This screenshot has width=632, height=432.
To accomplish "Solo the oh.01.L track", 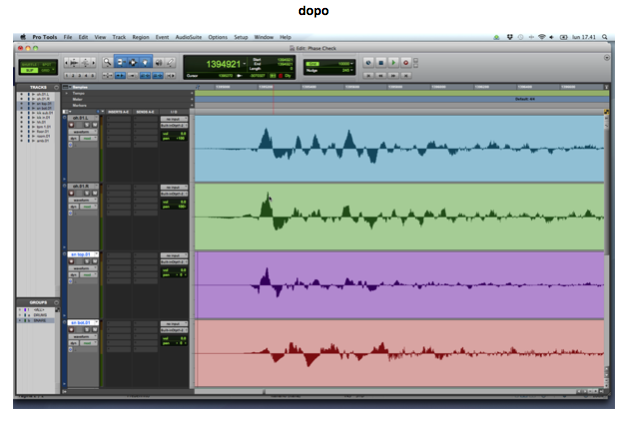I will tap(86, 125).
